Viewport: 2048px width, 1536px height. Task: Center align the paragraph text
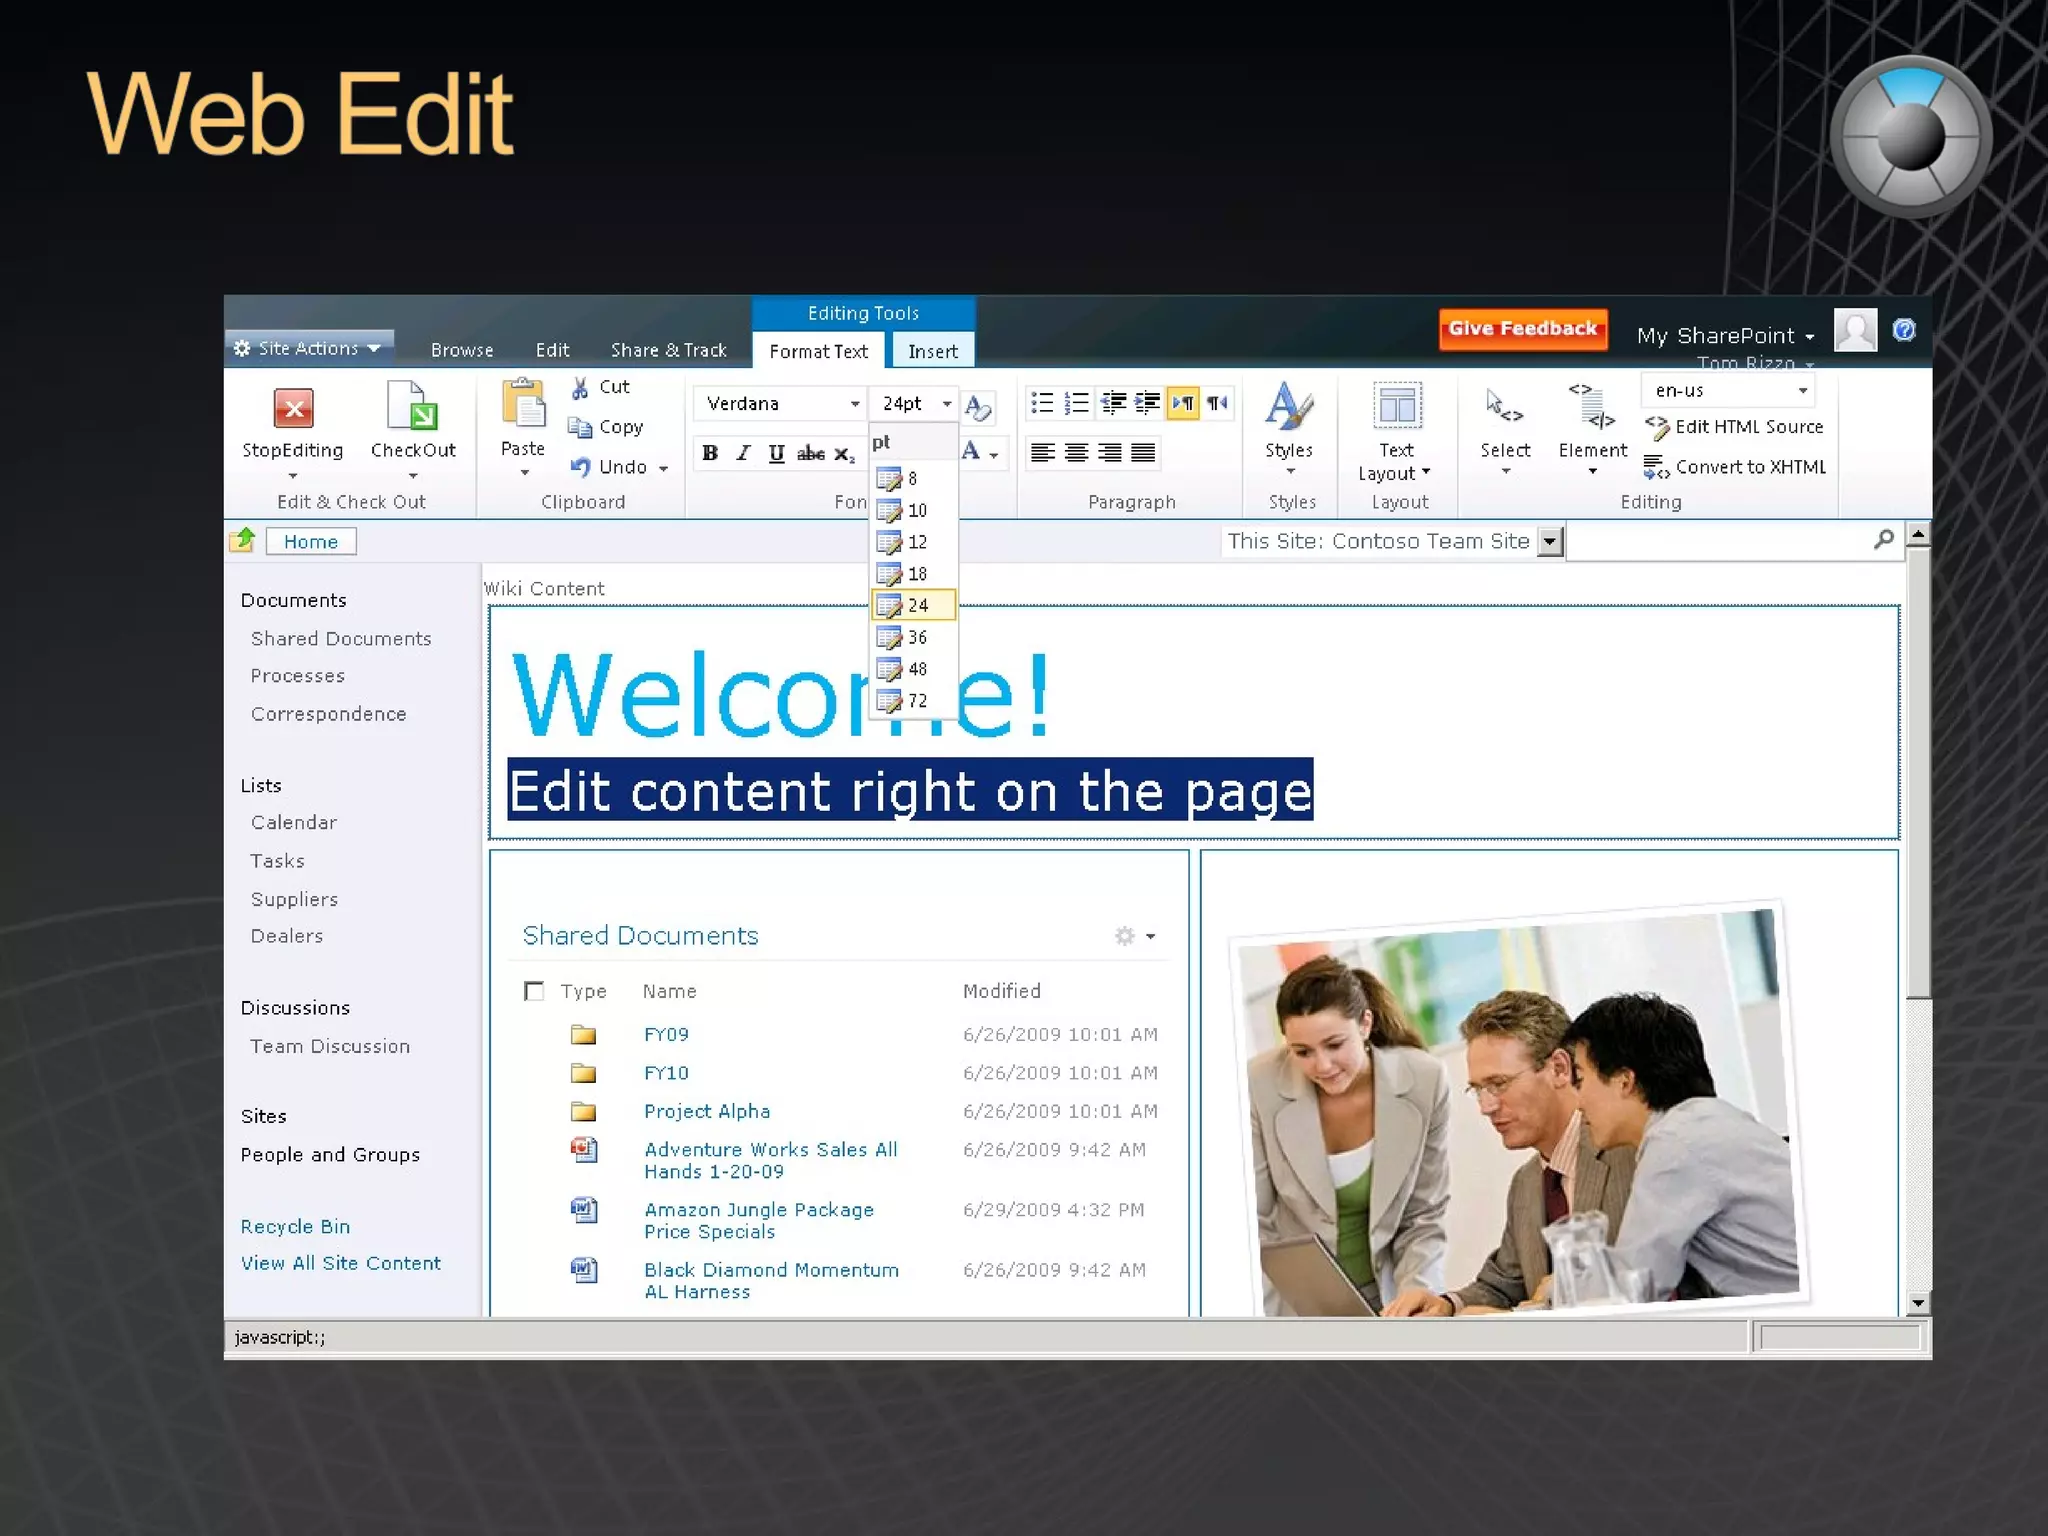[x=1076, y=453]
